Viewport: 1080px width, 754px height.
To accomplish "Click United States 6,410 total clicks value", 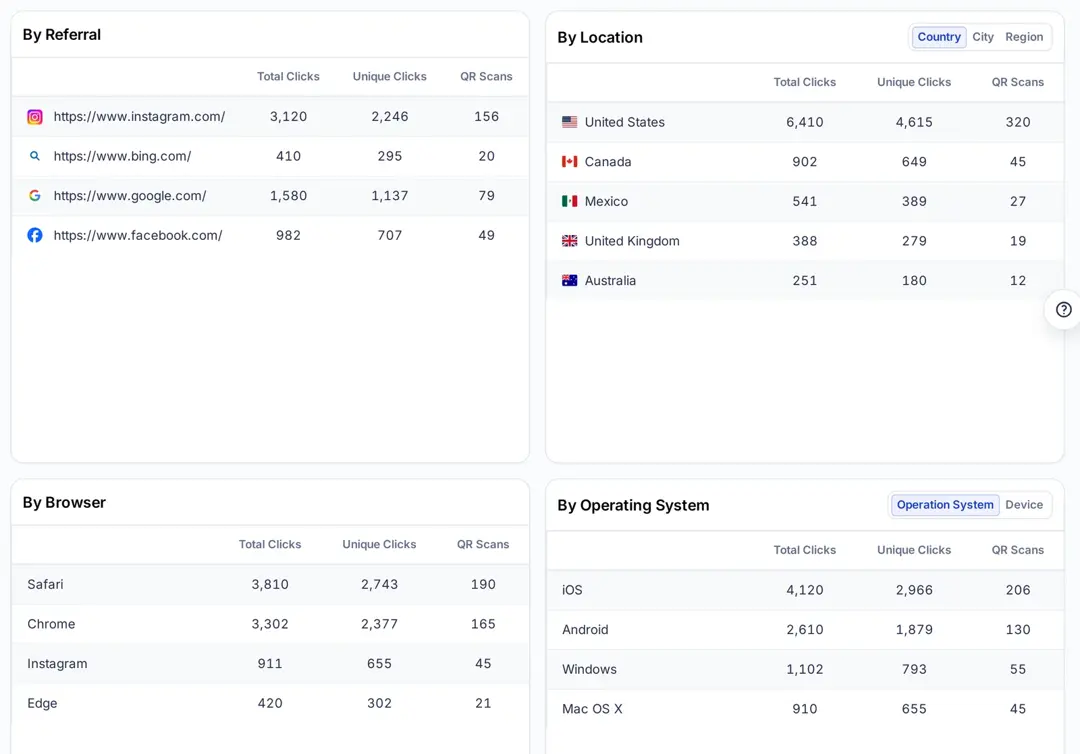I will 804,122.
